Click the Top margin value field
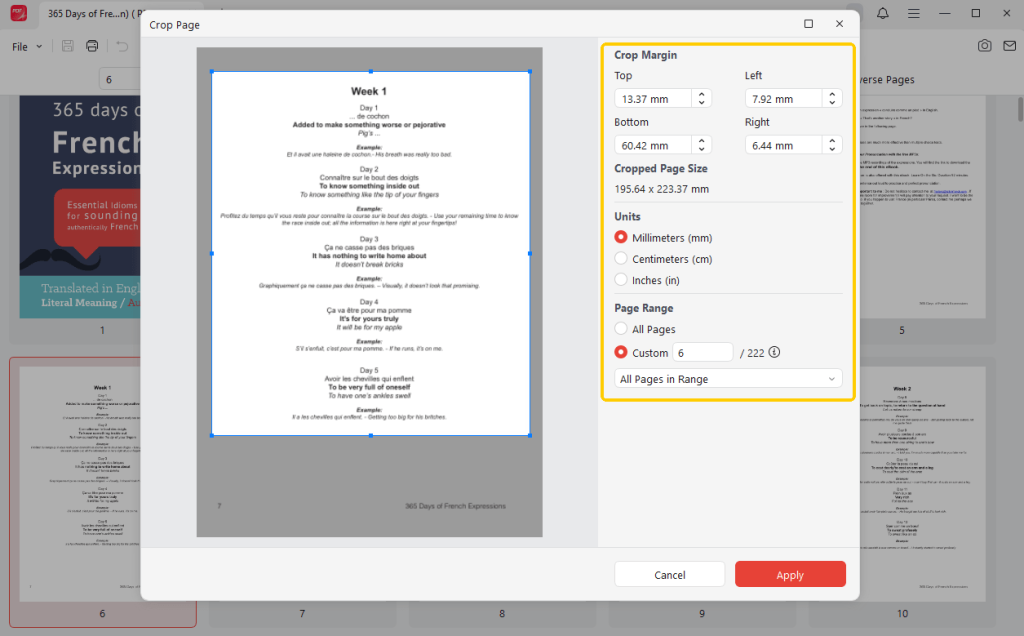This screenshot has height=636, width=1024. pyautogui.click(x=652, y=99)
